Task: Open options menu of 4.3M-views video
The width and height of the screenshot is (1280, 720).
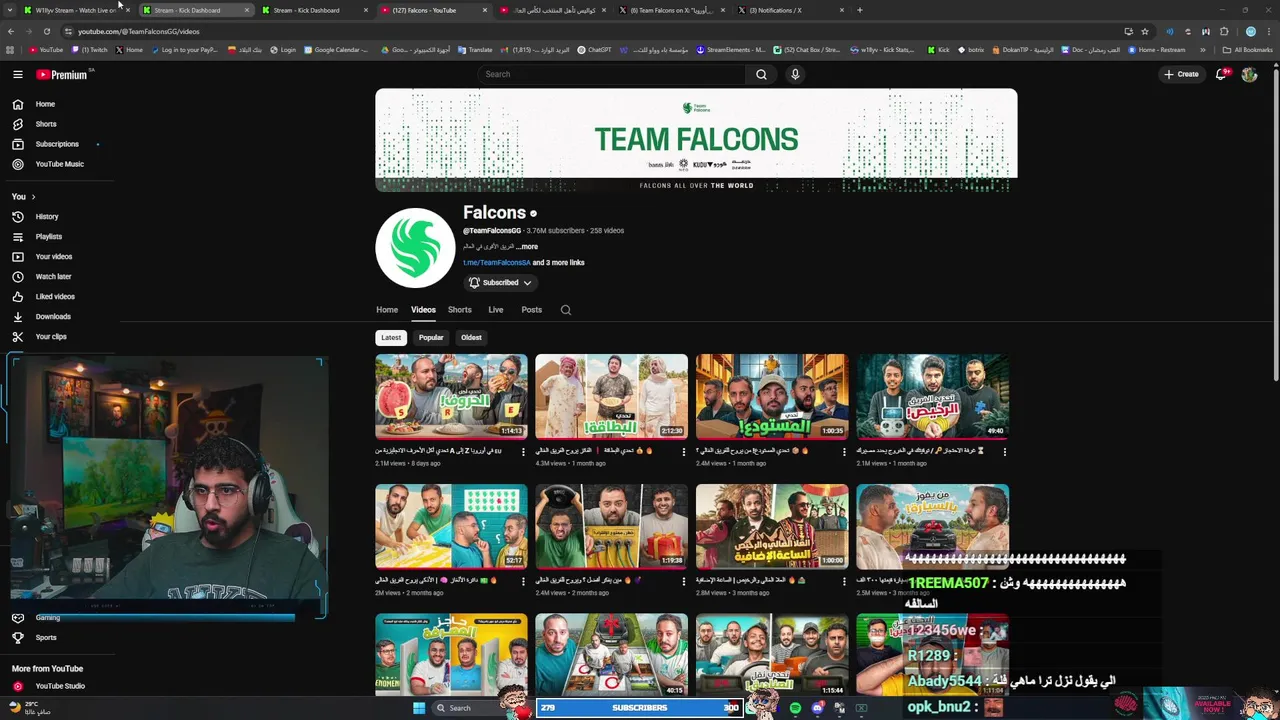Action: (x=684, y=452)
